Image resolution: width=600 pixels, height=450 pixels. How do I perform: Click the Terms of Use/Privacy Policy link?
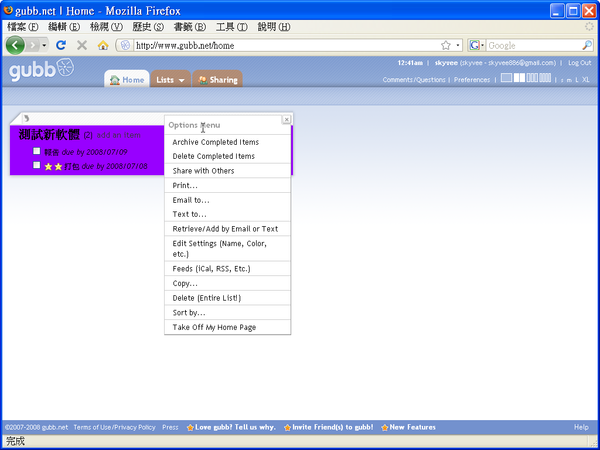point(114,427)
